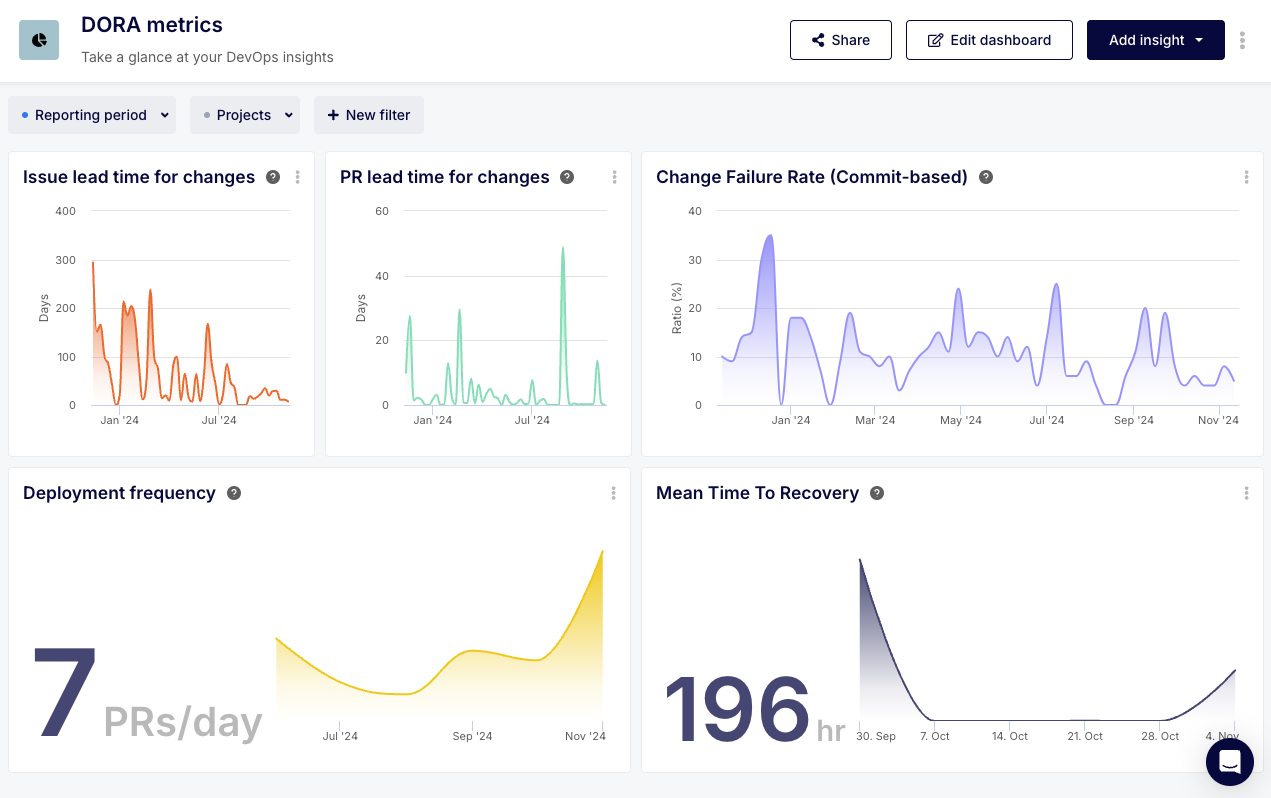Viewport: 1271px width, 798px height.
Task: Expand the Projects filter dropdown
Action: click(245, 115)
